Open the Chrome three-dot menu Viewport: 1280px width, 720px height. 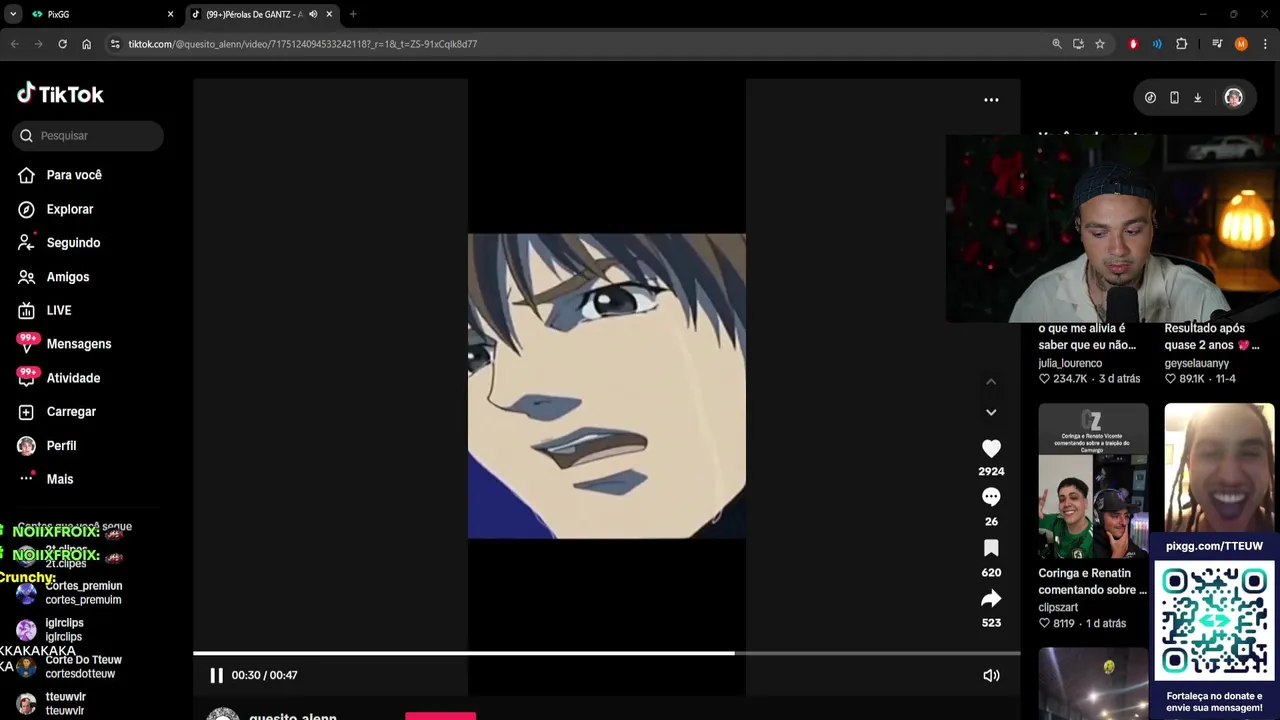click(x=1265, y=44)
